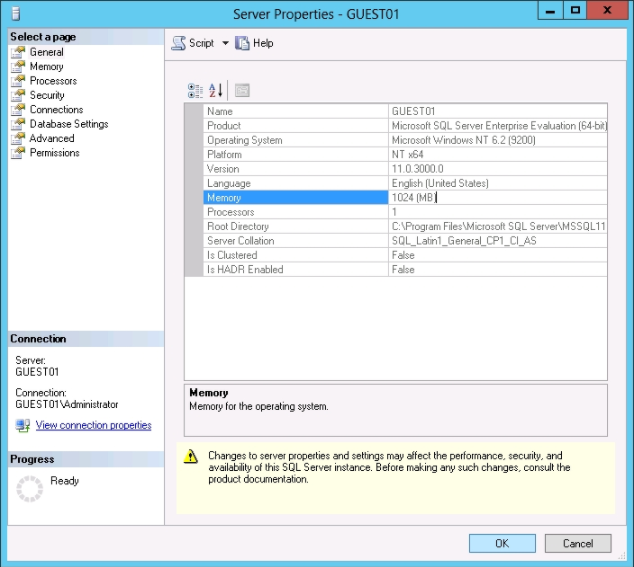Select the Platform property row
The height and width of the screenshot is (567, 634).
405,154
